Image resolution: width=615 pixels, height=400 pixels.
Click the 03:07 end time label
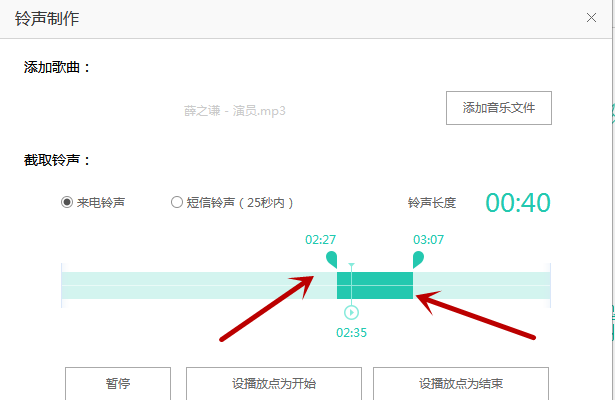(428, 240)
